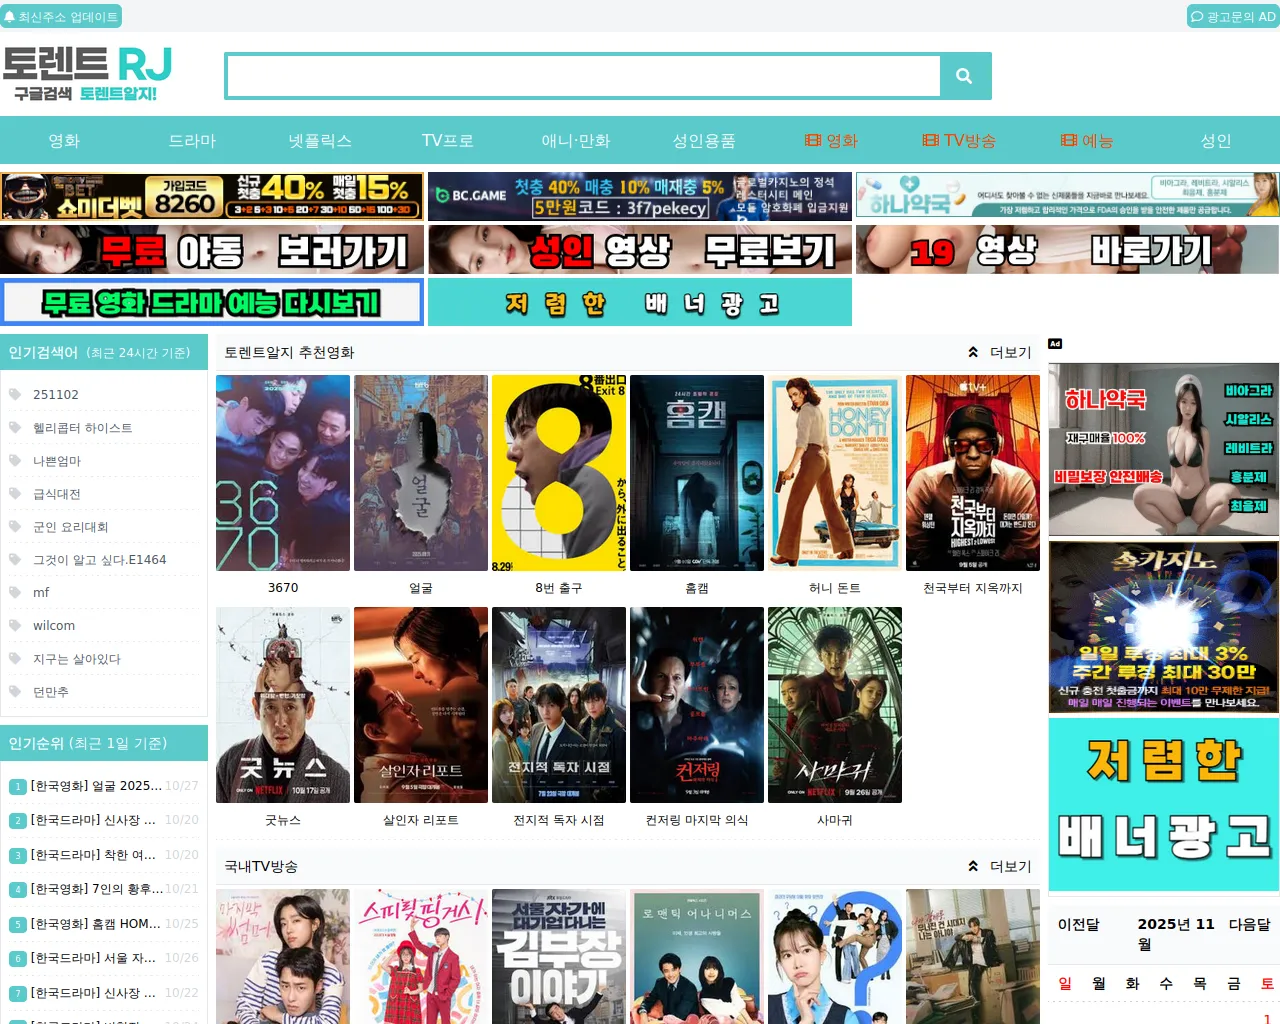Open 더보기 link for 국내TV방송
The image size is (1280, 1024).
click(x=1010, y=866)
